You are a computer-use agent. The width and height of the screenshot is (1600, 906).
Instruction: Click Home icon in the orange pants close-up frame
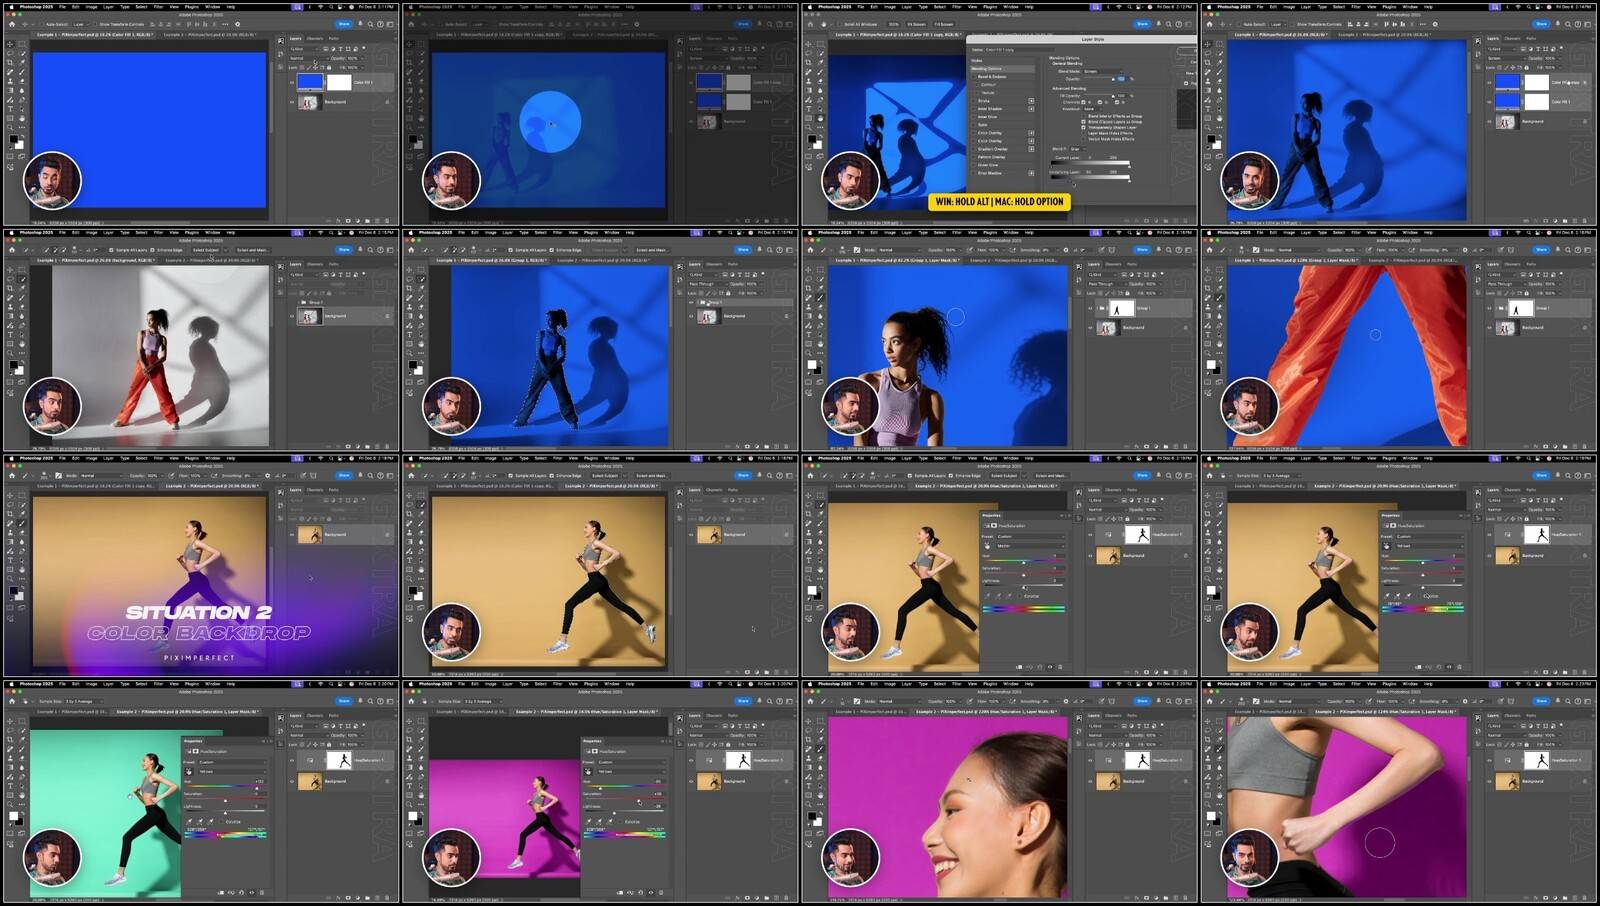1211,249
